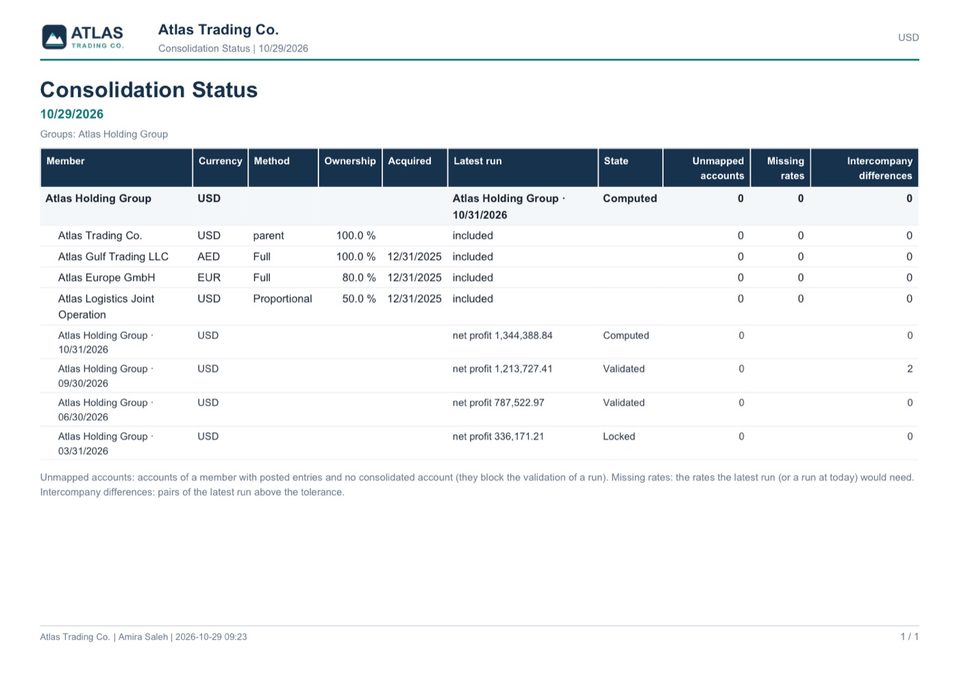The width and height of the screenshot is (959, 677).
Task: Click the 'Atlas Trading Co.' member cell in the table
Action: click(100, 235)
